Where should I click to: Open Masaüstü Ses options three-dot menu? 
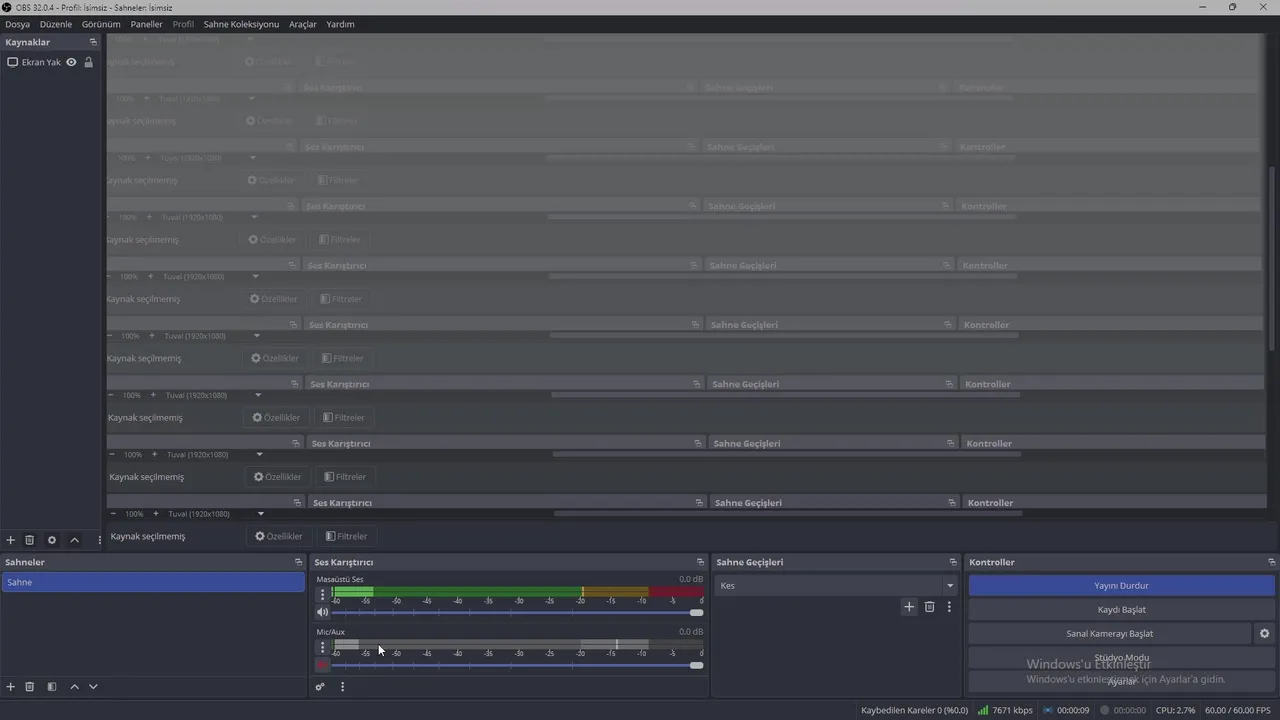pos(322,594)
